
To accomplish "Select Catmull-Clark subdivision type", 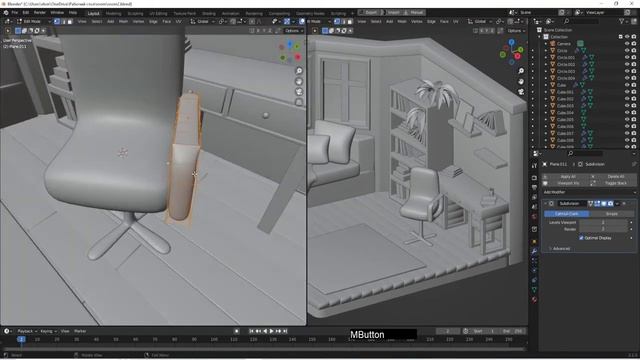I will (x=567, y=214).
